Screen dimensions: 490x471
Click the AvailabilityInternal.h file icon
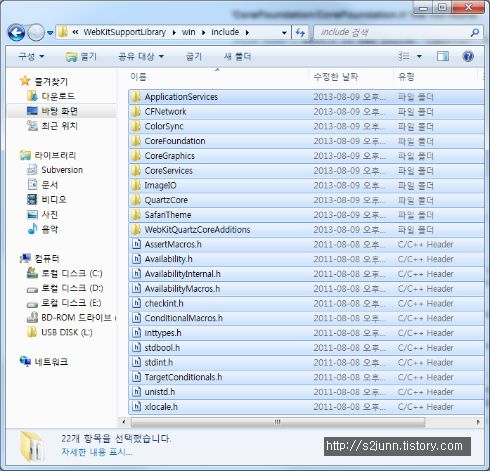pyautogui.click(x=136, y=274)
